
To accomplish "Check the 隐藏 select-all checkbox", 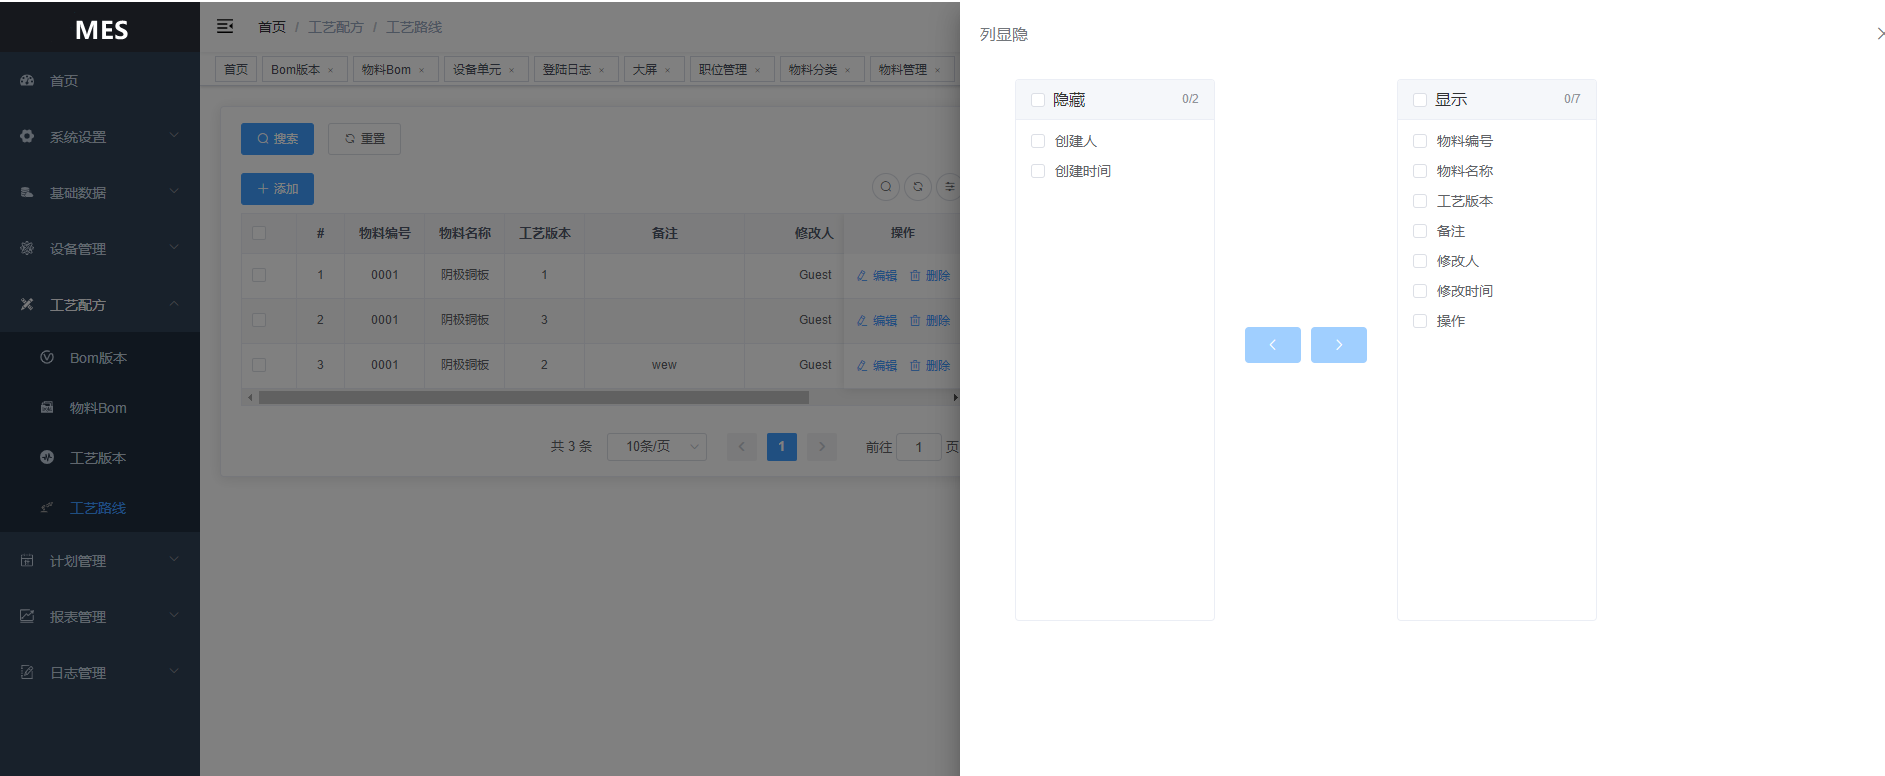I will pyautogui.click(x=1038, y=100).
